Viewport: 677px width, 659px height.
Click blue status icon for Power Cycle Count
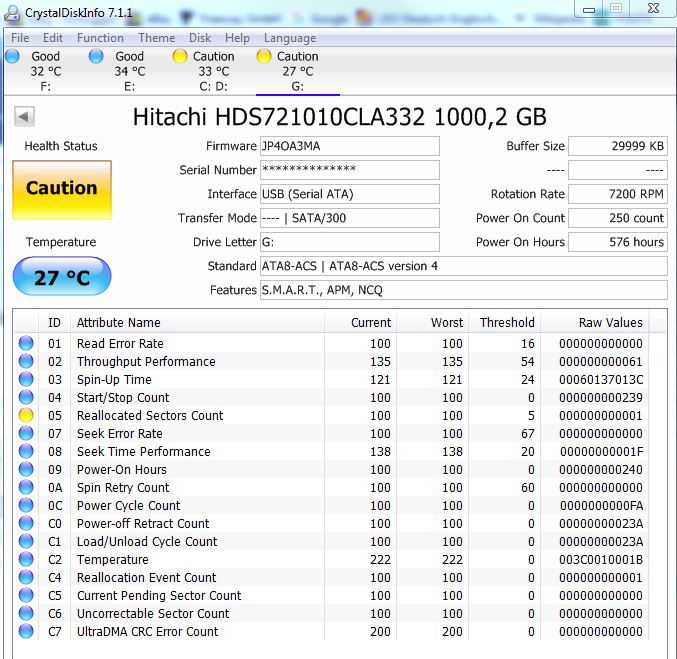[26, 505]
